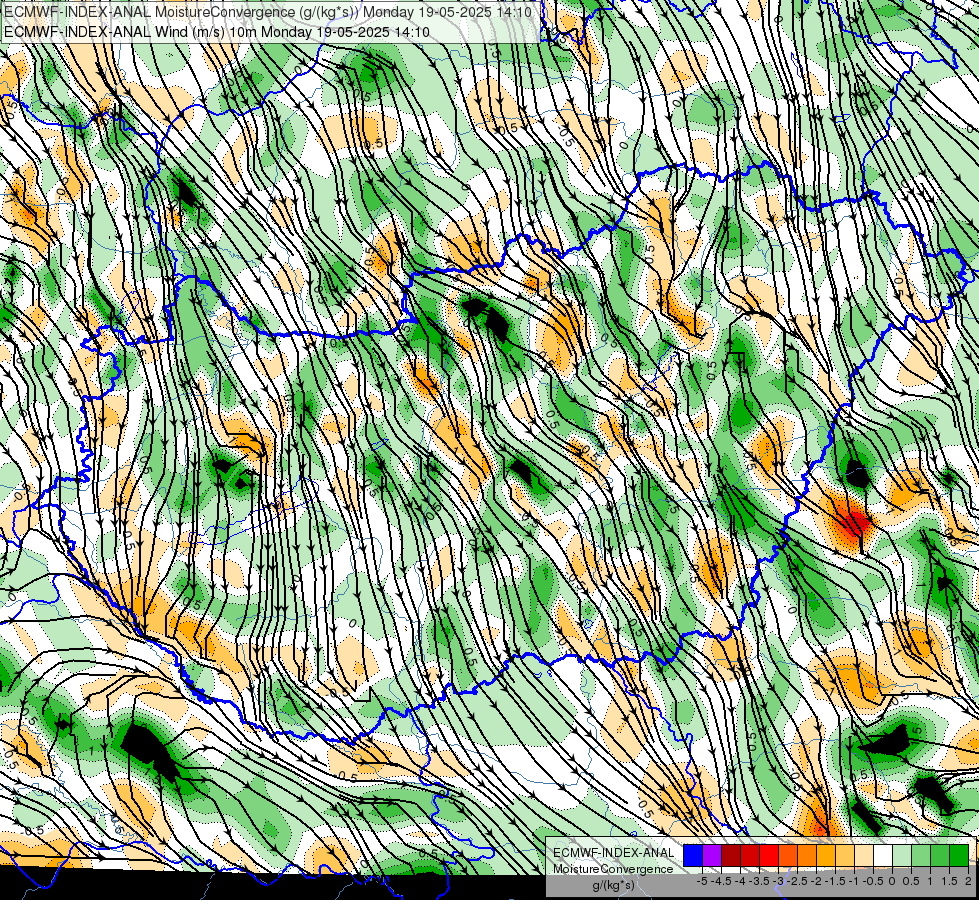The height and width of the screenshot is (900, 979).
Task: Select the white legend swatch near zero
Action: (883, 855)
